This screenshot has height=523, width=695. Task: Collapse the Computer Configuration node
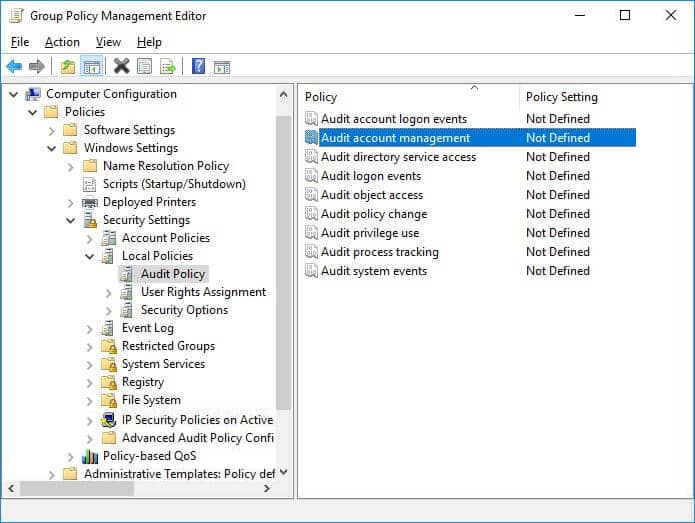pyautogui.click(x=14, y=94)
